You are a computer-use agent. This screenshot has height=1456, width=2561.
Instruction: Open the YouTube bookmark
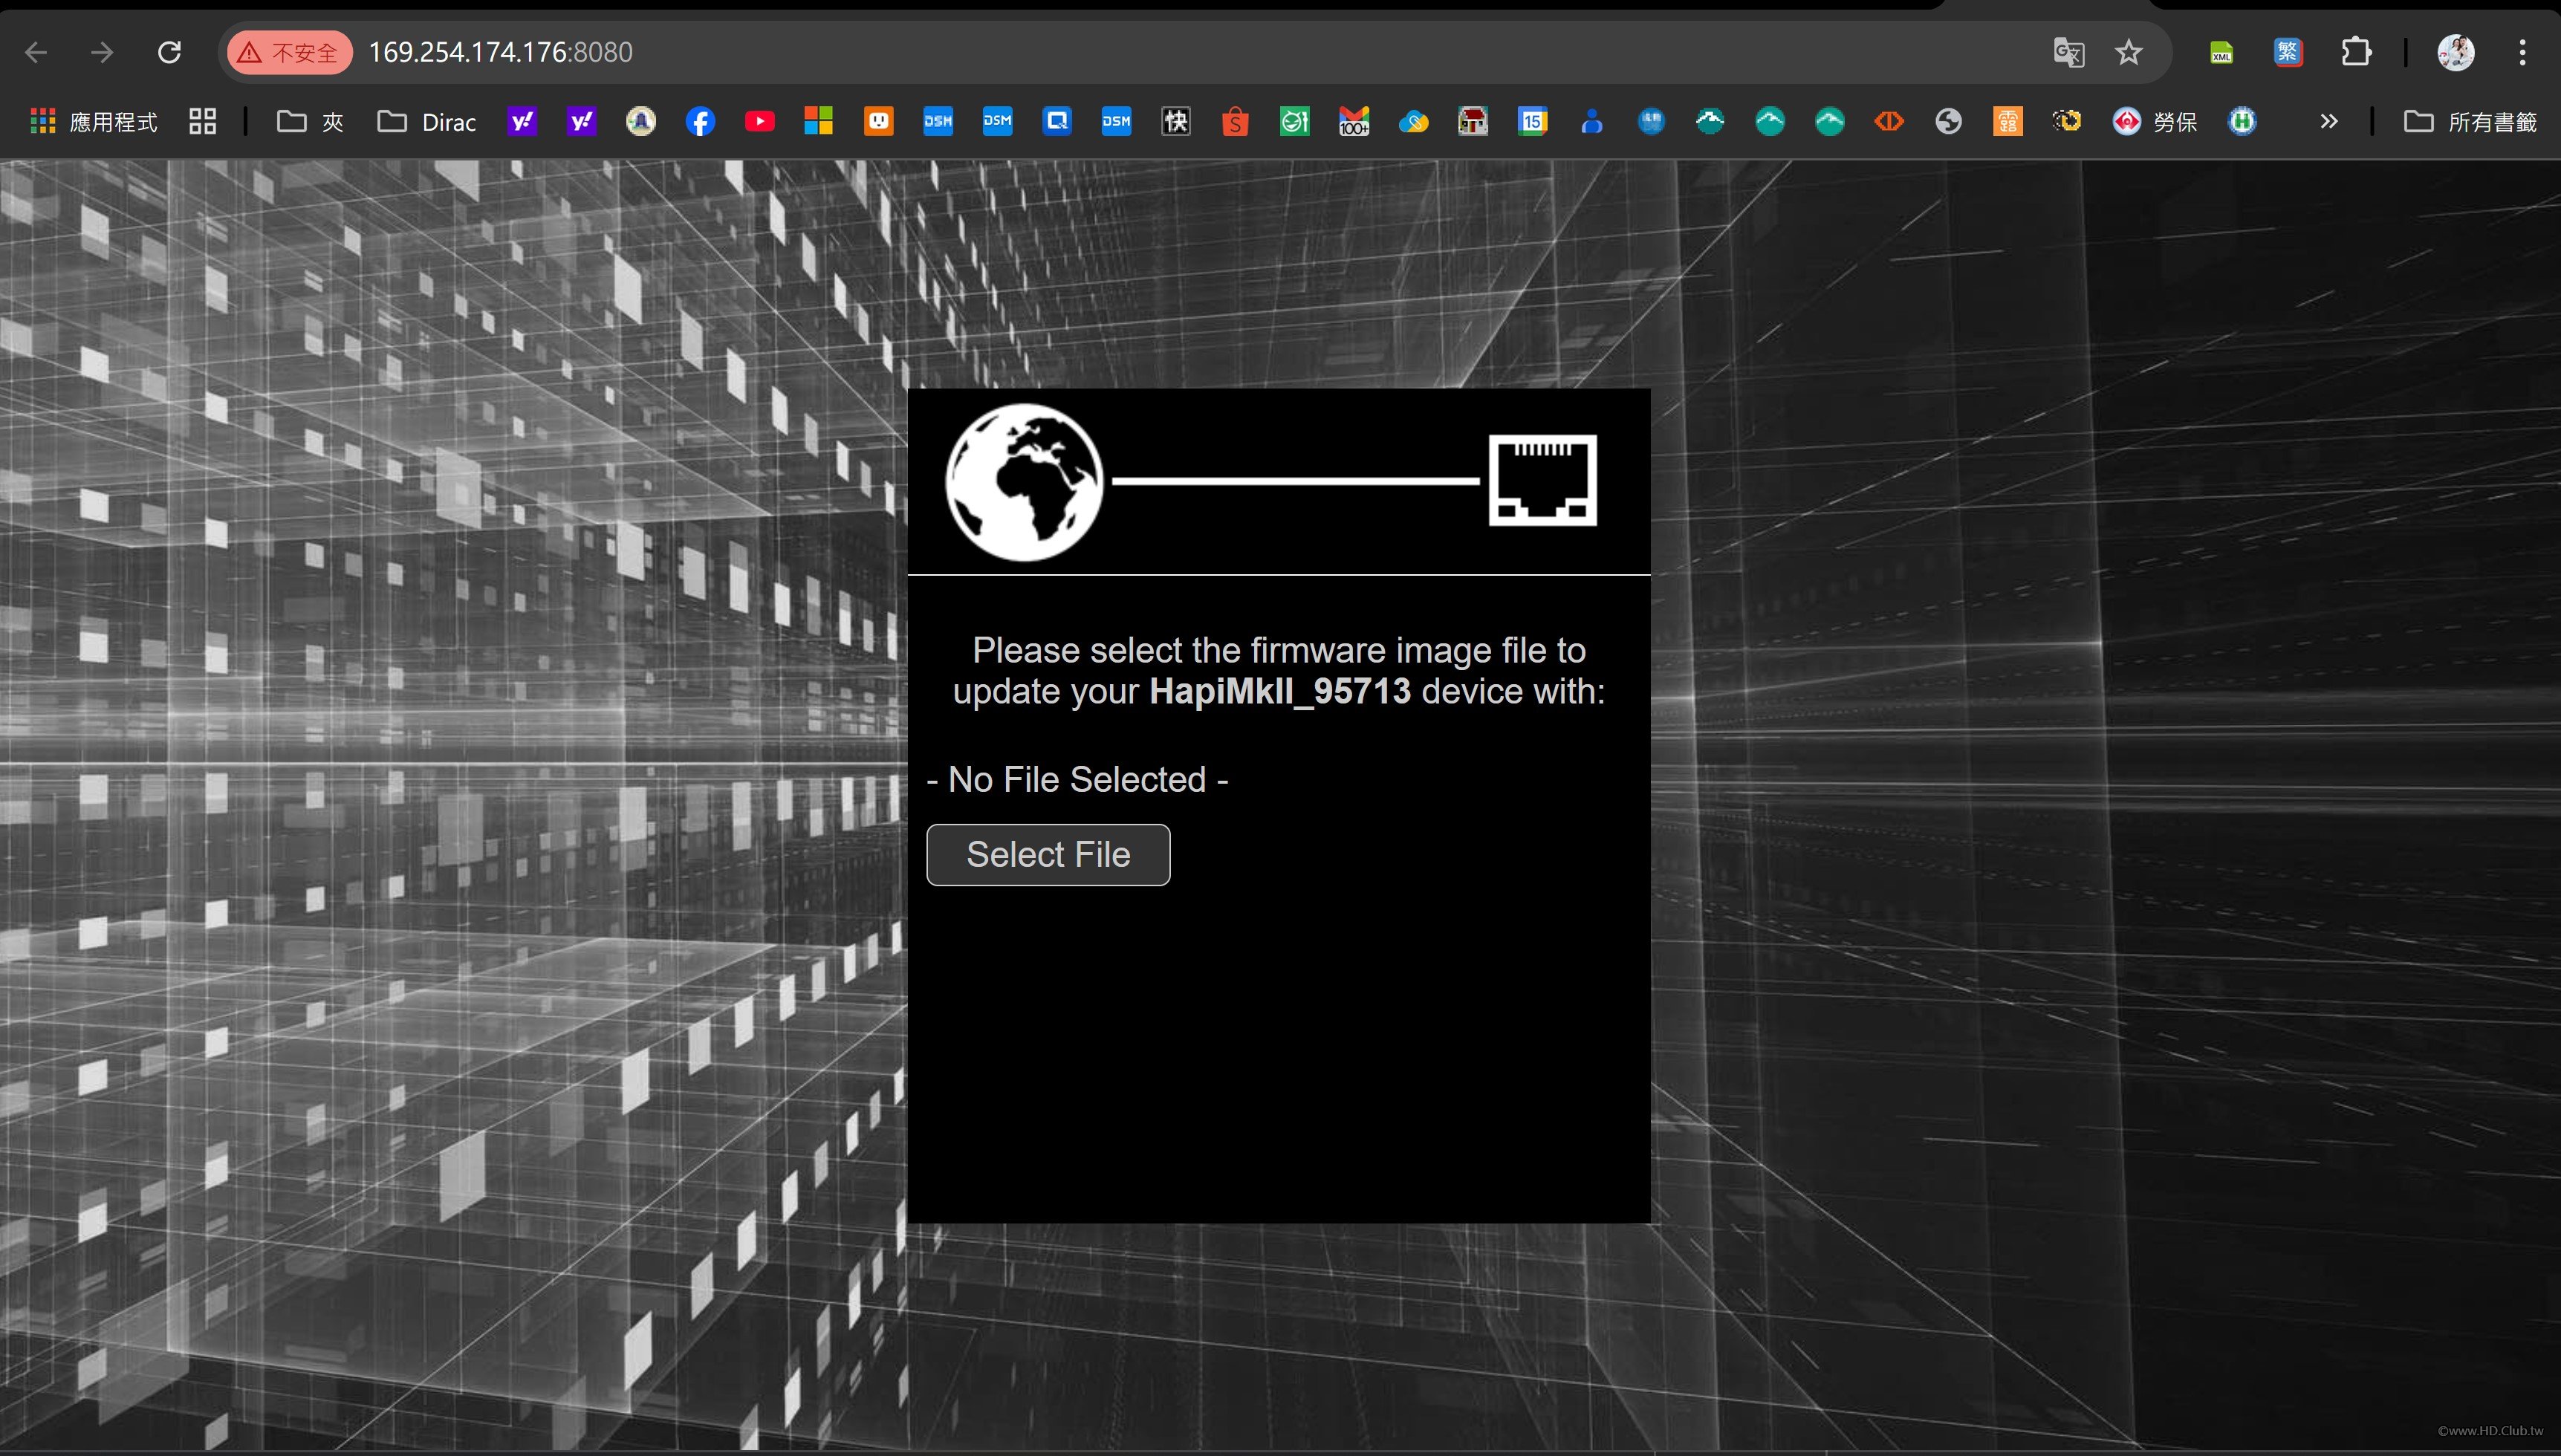tap(759, 122)
